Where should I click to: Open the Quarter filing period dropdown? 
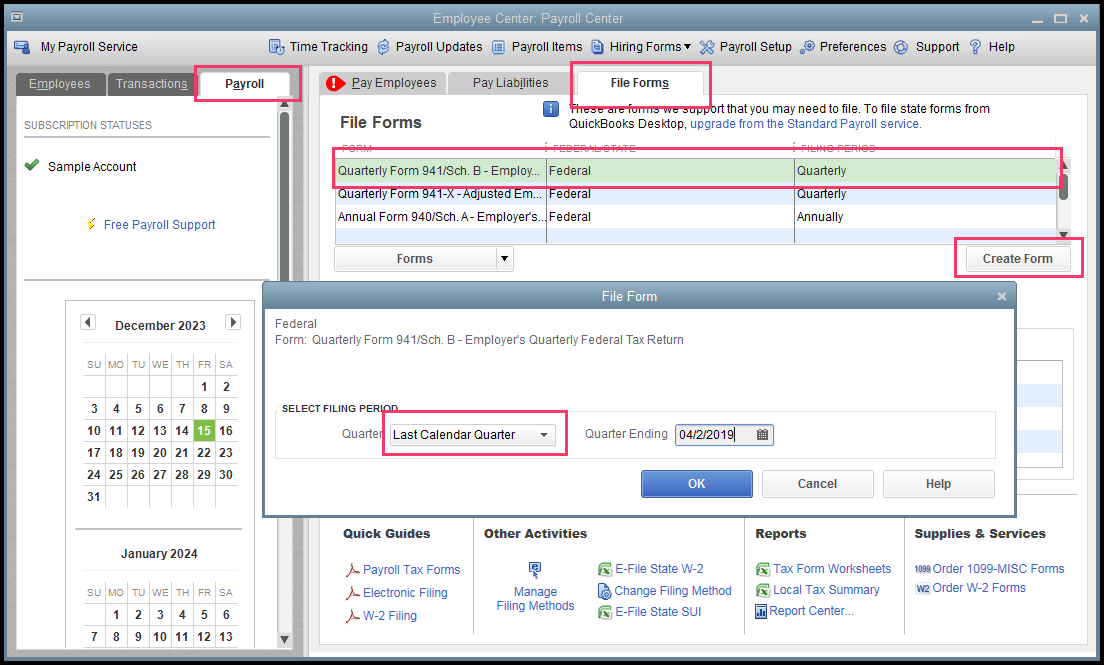click(x=473, y=435)
